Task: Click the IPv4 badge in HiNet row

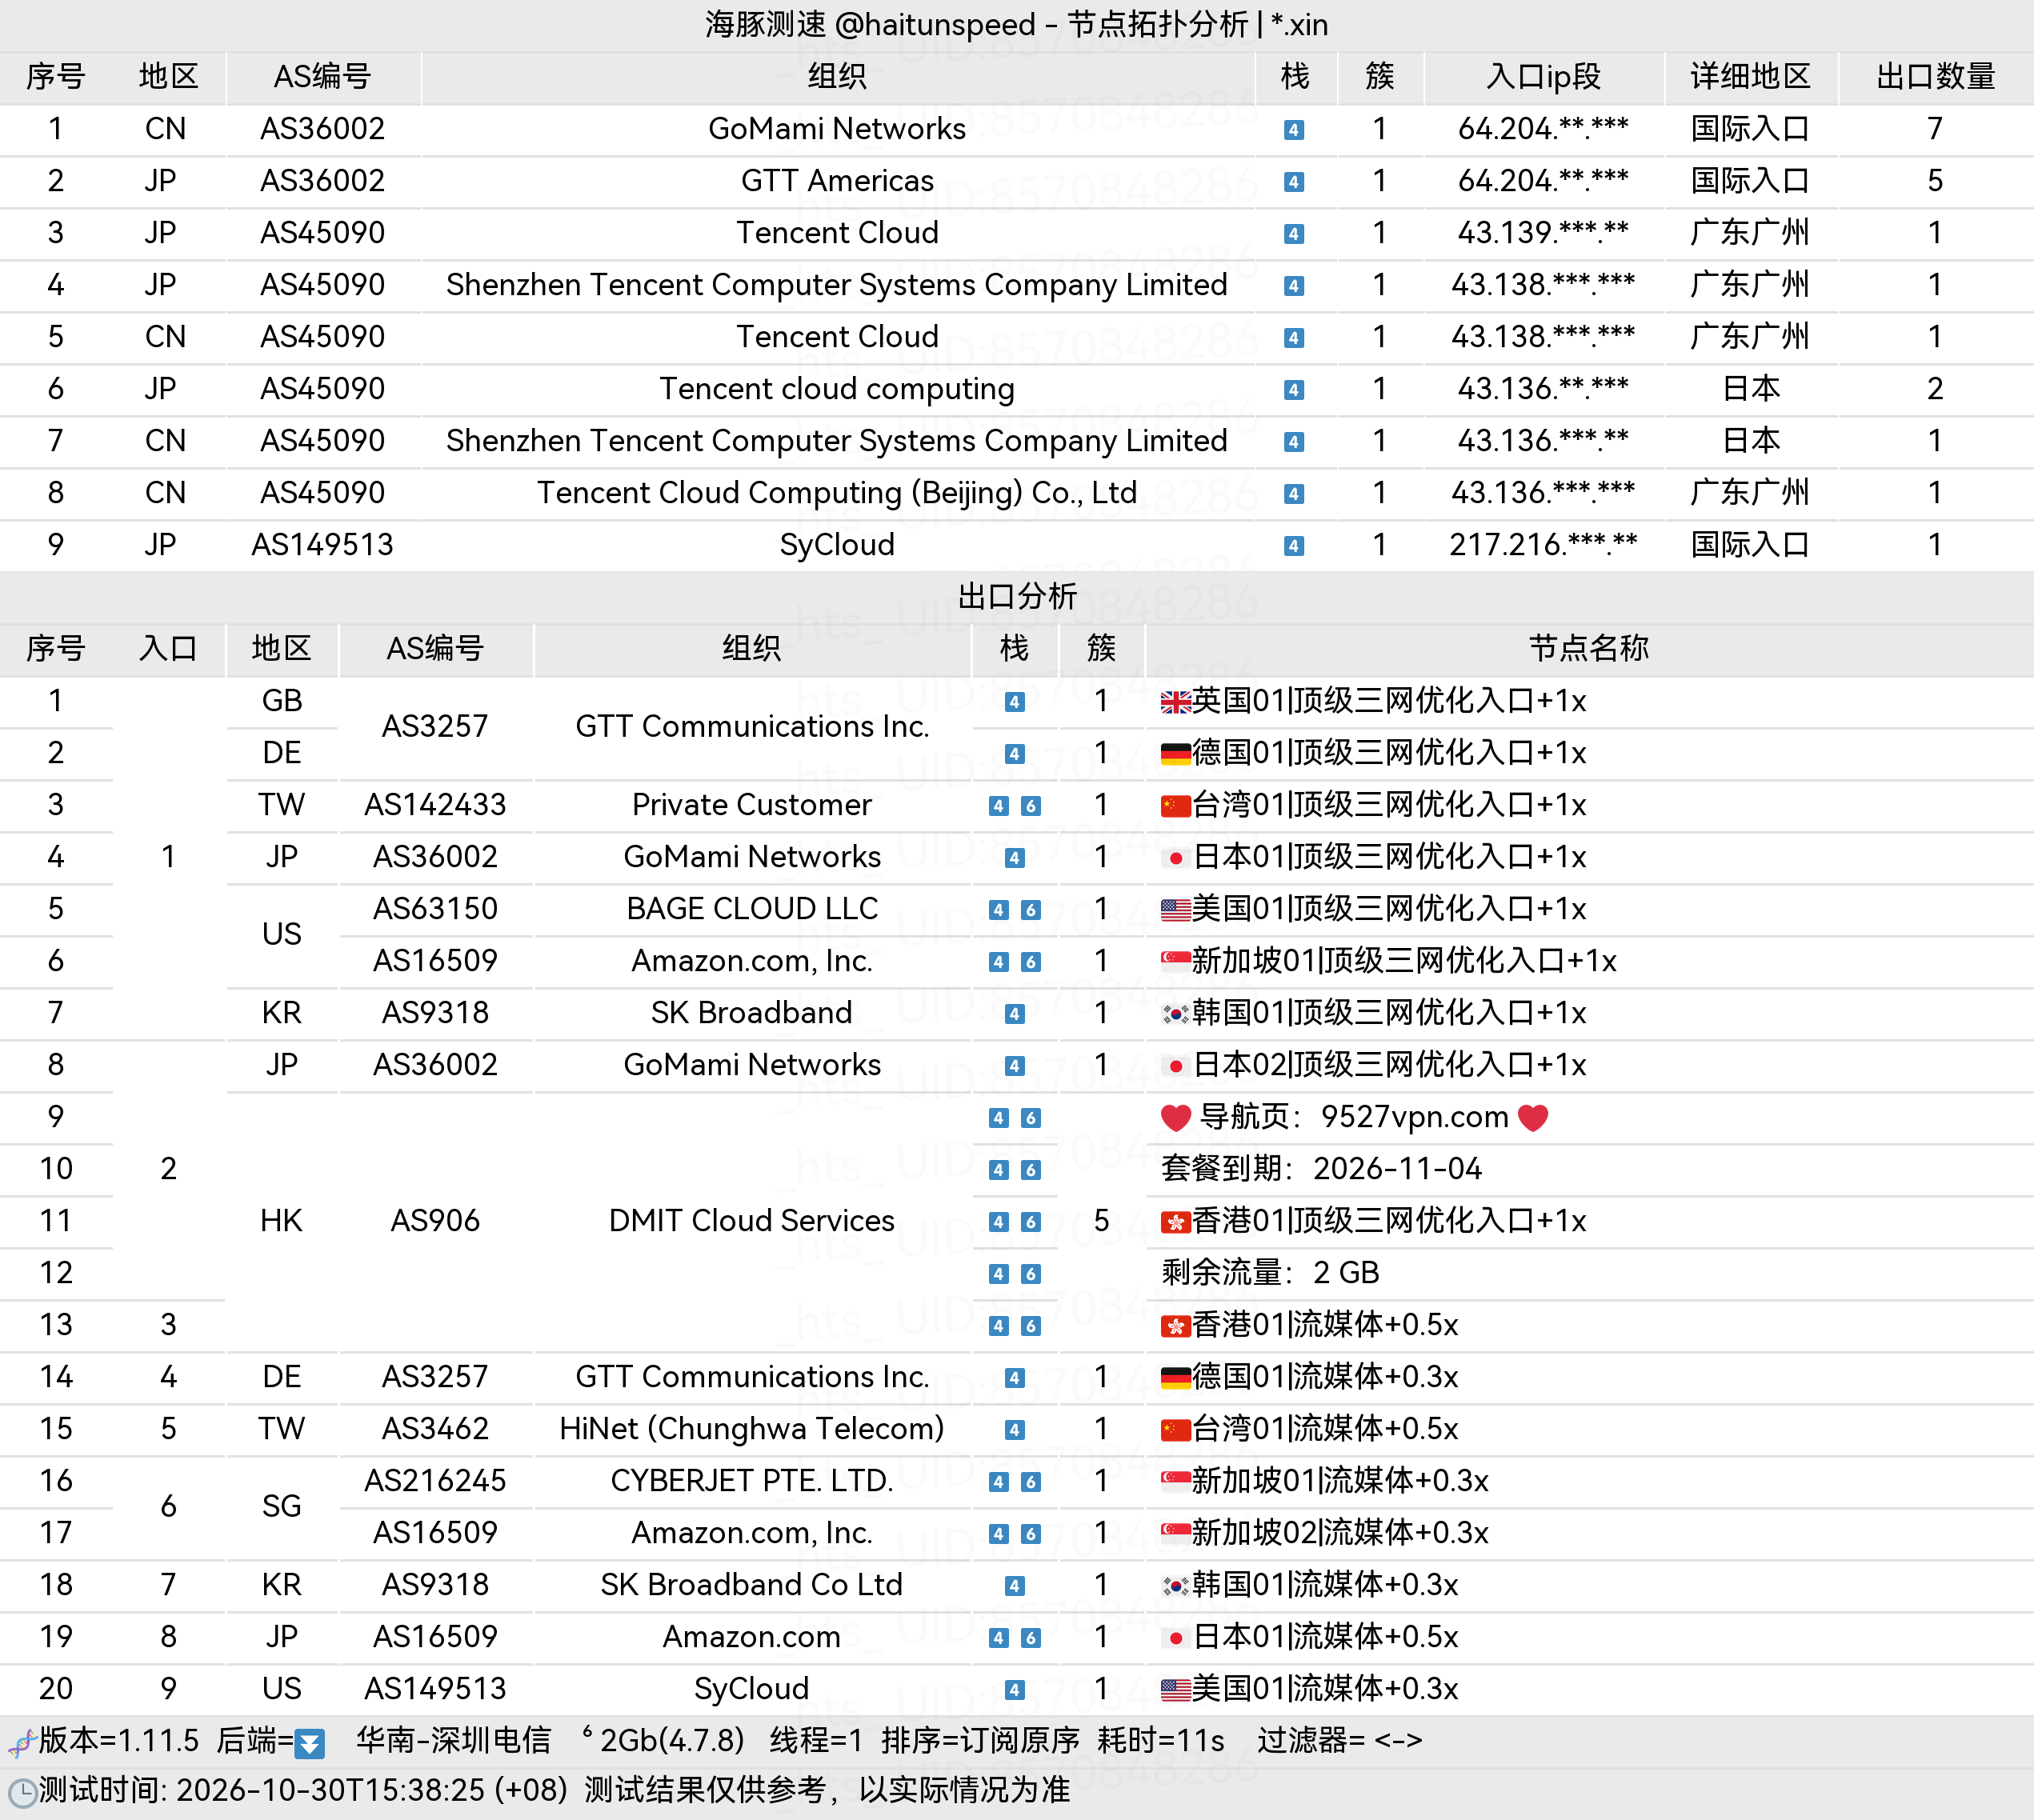Action: 1015,1430
